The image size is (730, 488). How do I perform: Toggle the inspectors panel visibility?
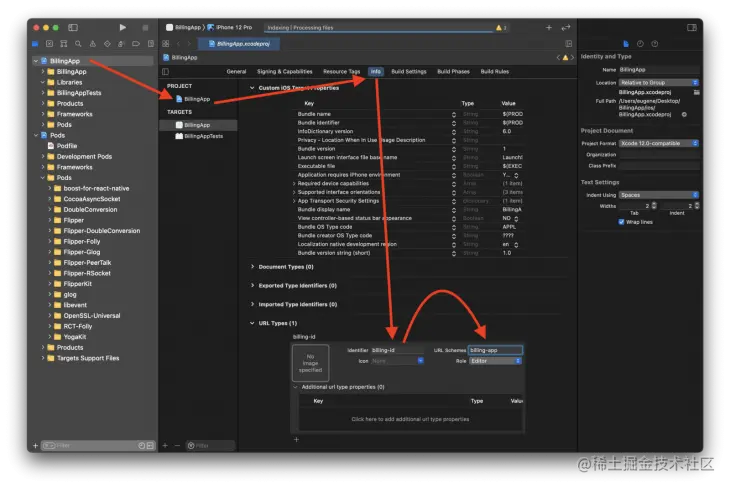coord(692,27)
